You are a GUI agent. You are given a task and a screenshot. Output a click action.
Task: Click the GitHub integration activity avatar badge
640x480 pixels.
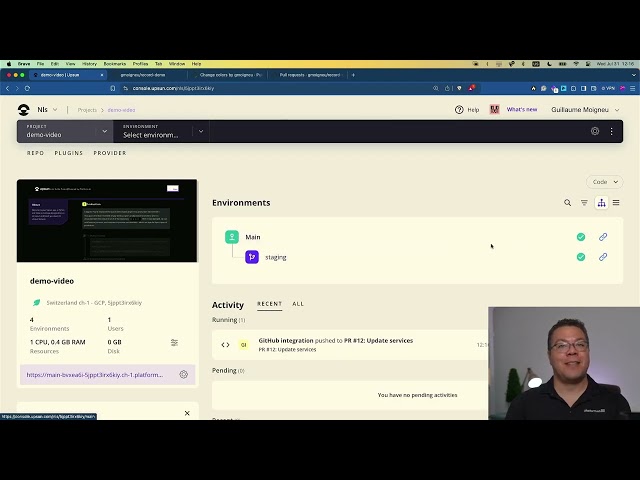(244, 345)
